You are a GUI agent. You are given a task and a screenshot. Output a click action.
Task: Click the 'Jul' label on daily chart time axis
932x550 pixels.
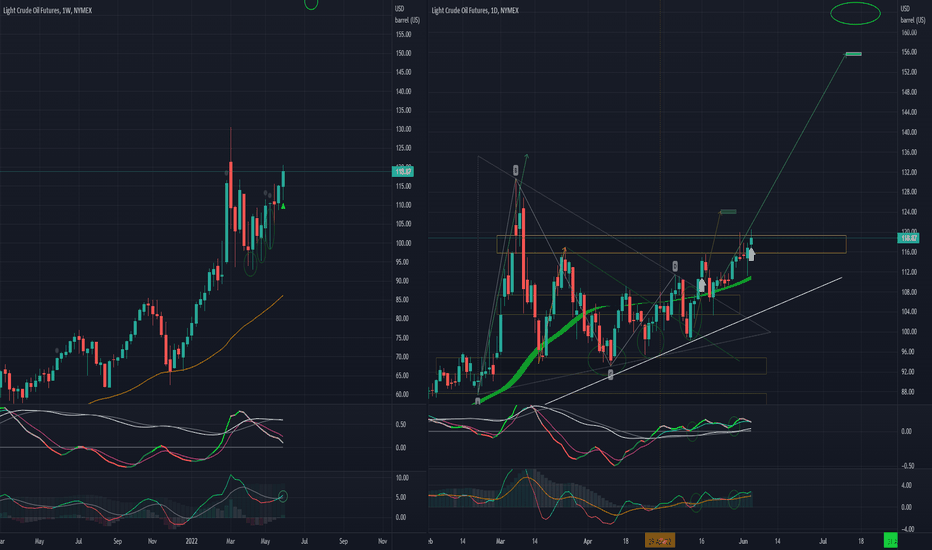pyautogui.click(x=823, y=541)
